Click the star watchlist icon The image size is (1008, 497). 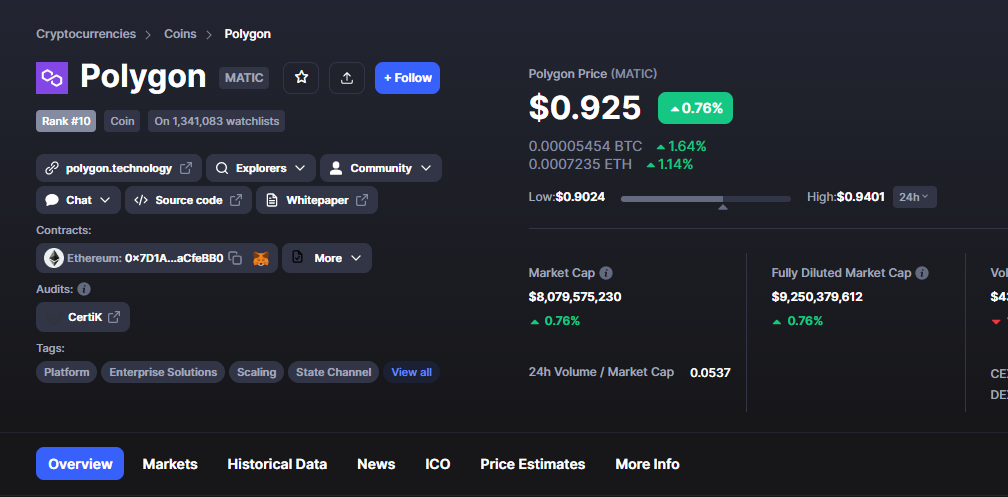coord(301,78)
